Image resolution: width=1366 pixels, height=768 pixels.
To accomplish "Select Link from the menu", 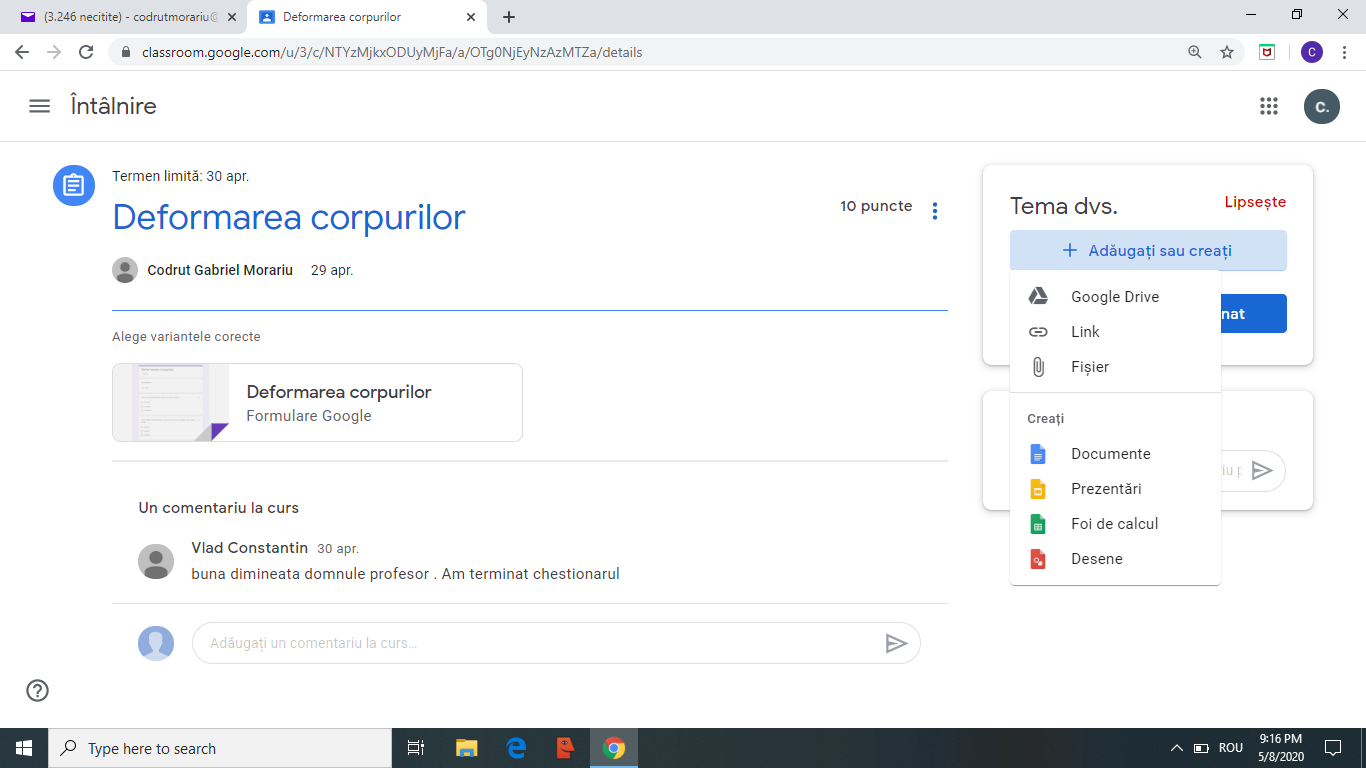I will (1115, 332).
